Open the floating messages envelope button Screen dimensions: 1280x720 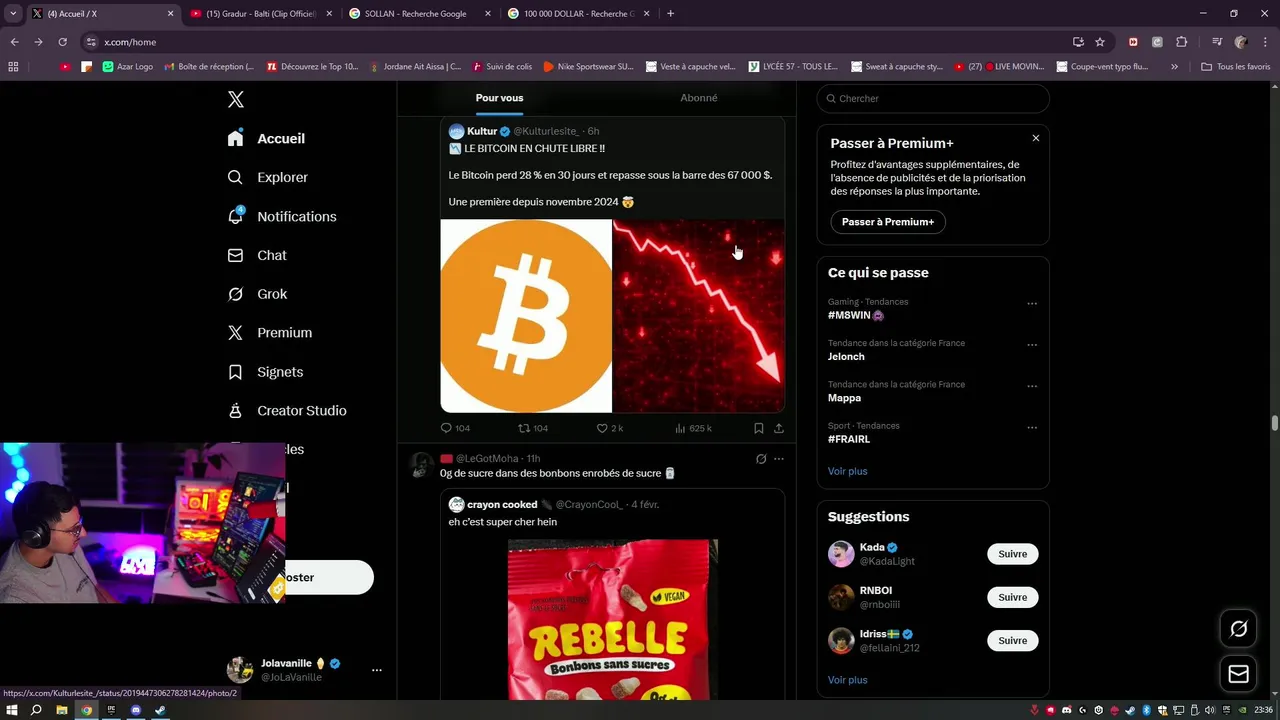1238,674
